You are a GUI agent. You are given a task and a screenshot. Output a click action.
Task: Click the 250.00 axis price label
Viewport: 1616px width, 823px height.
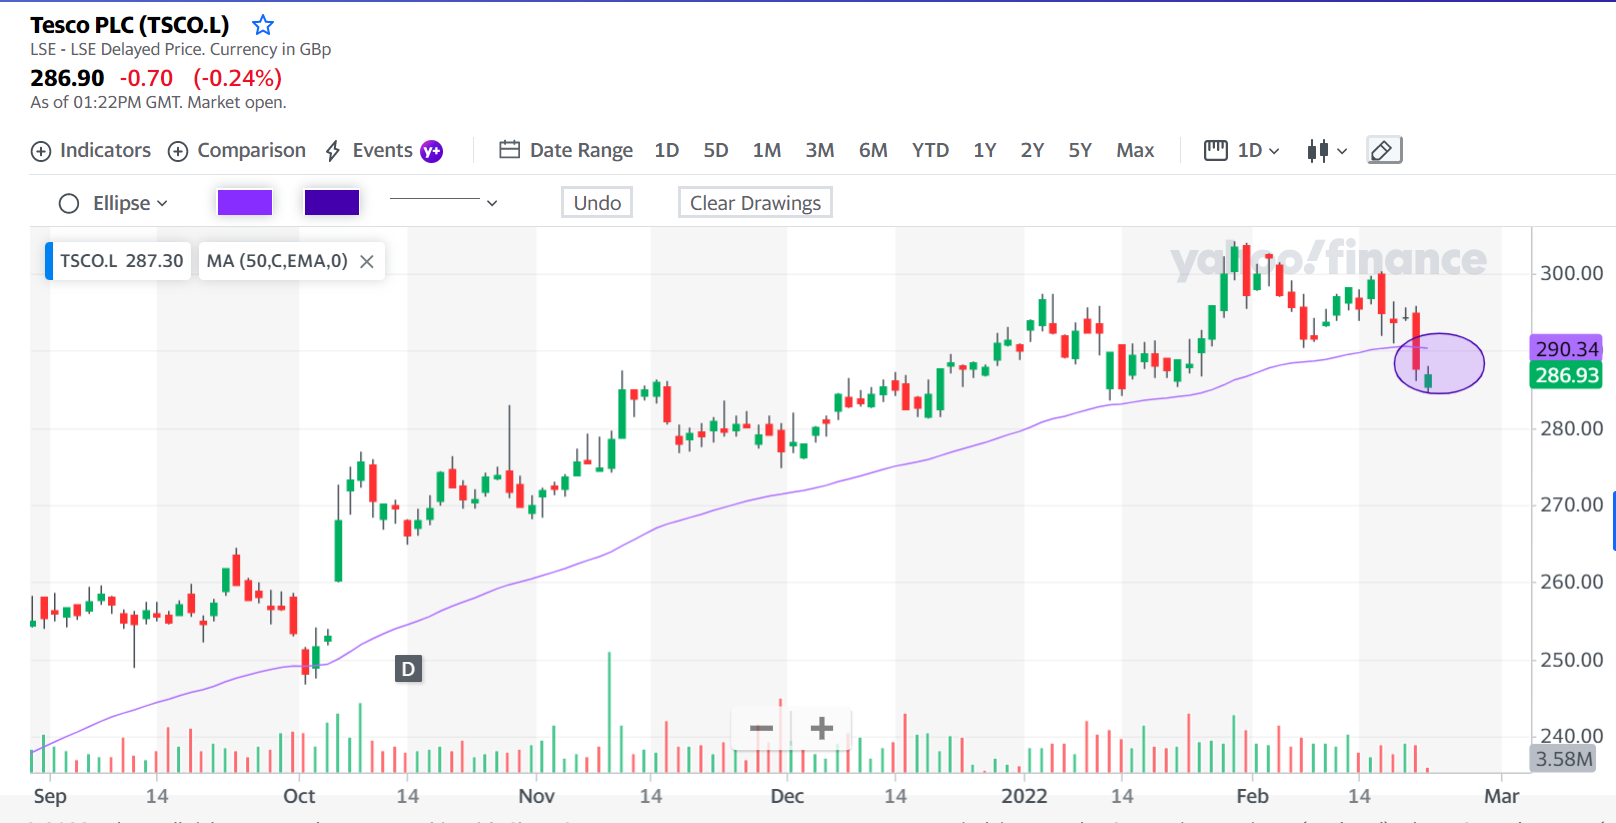tap(1571, 660)
